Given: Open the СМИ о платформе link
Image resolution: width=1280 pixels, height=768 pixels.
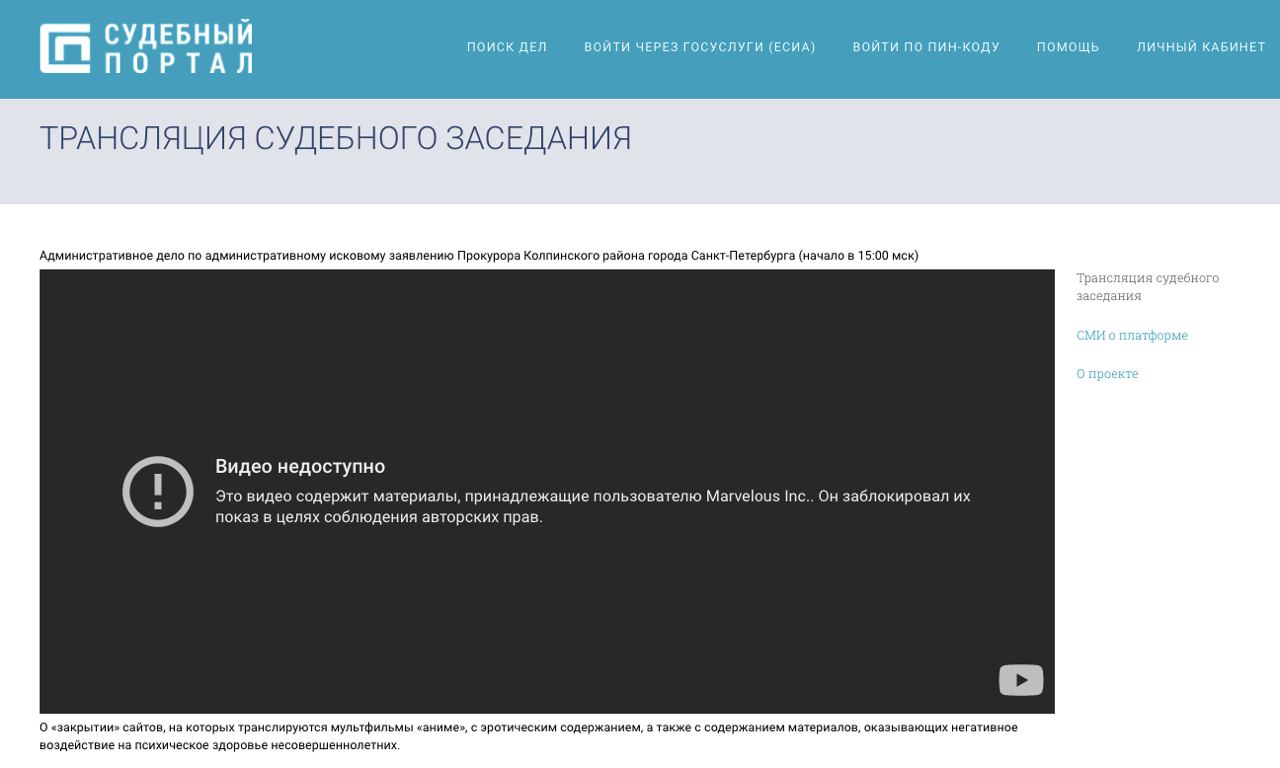Looking at the screenshot, I should point(1132,336).
